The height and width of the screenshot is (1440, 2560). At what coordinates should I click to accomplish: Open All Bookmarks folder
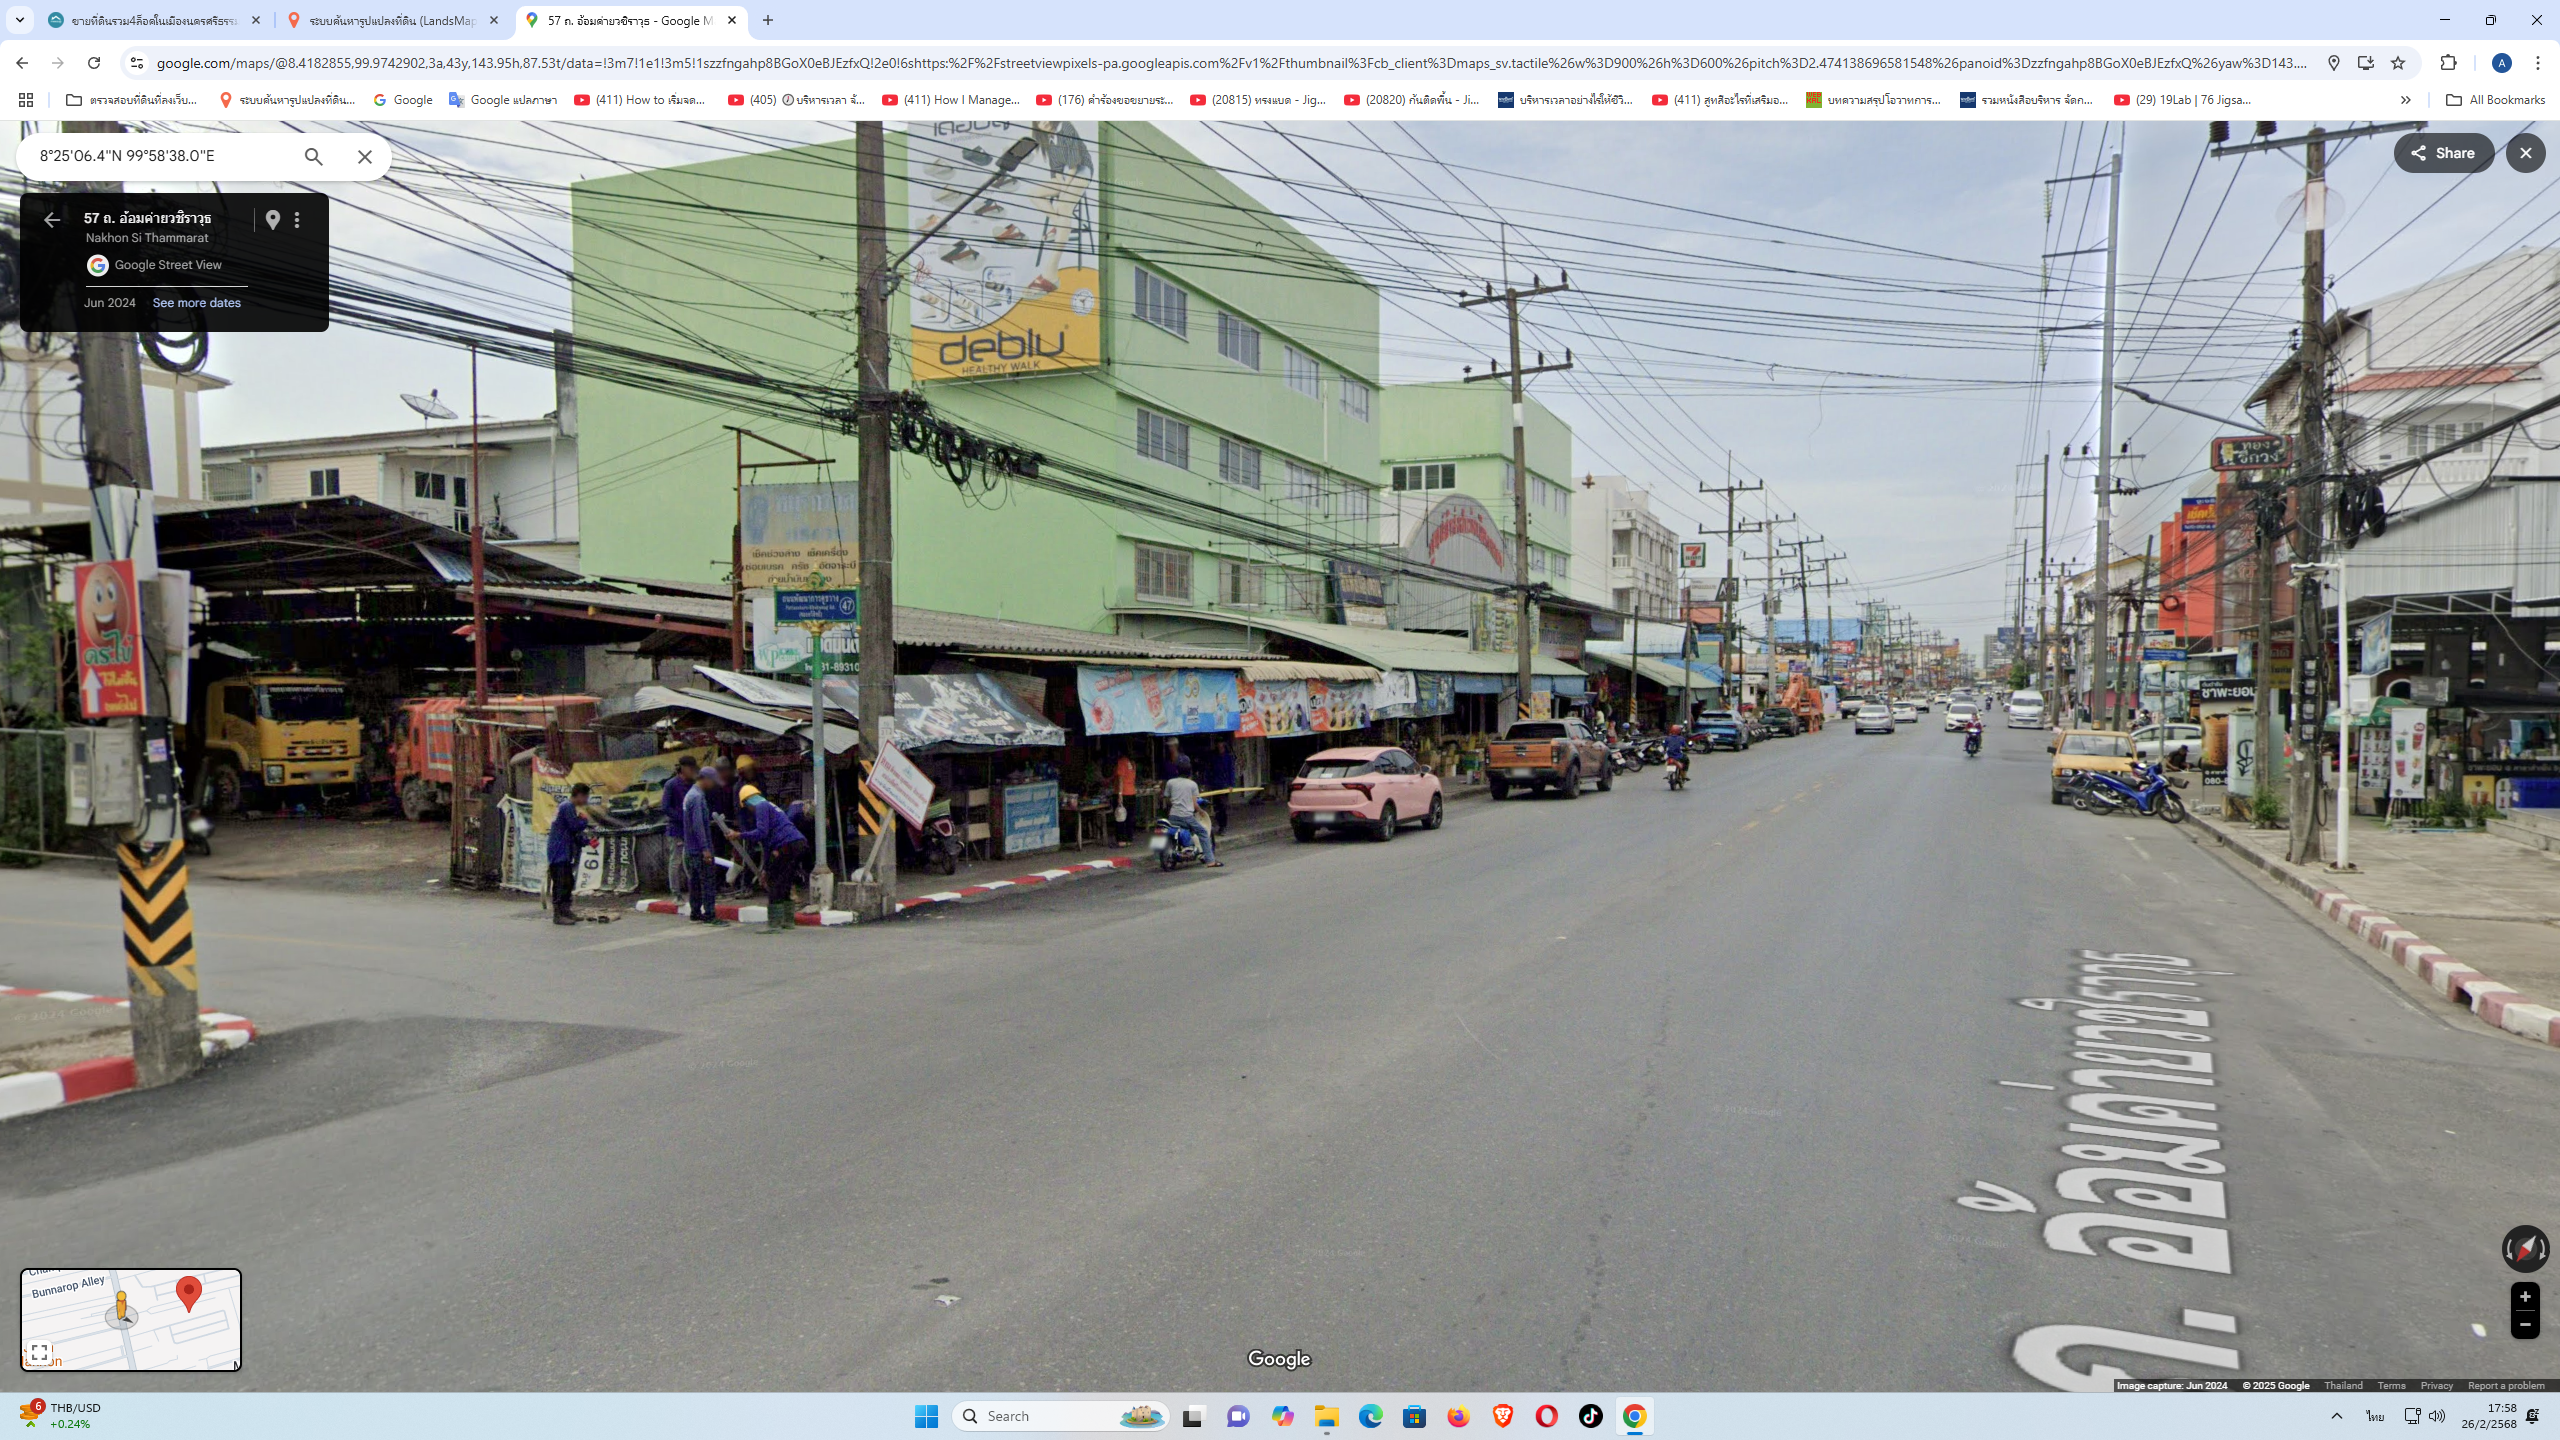click(x=2495, y=100)
